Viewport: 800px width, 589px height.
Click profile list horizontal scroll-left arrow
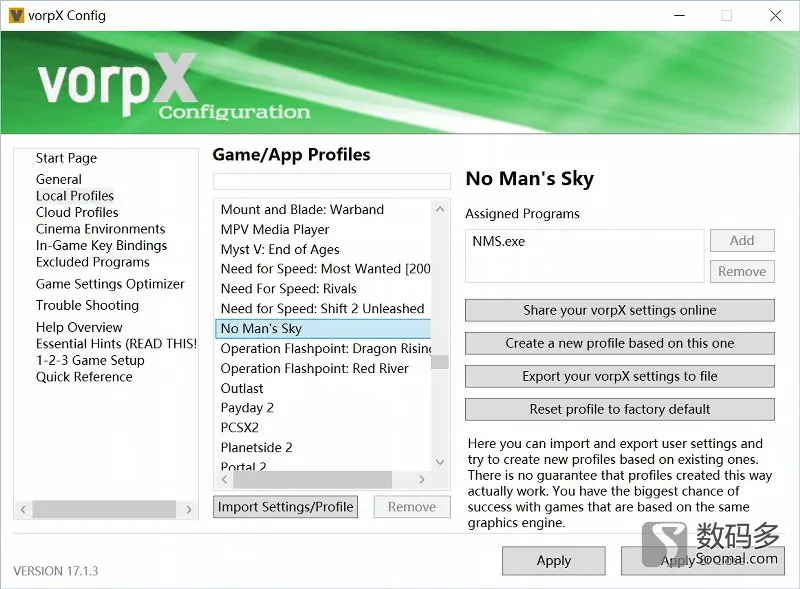click(x=224, y=479)
